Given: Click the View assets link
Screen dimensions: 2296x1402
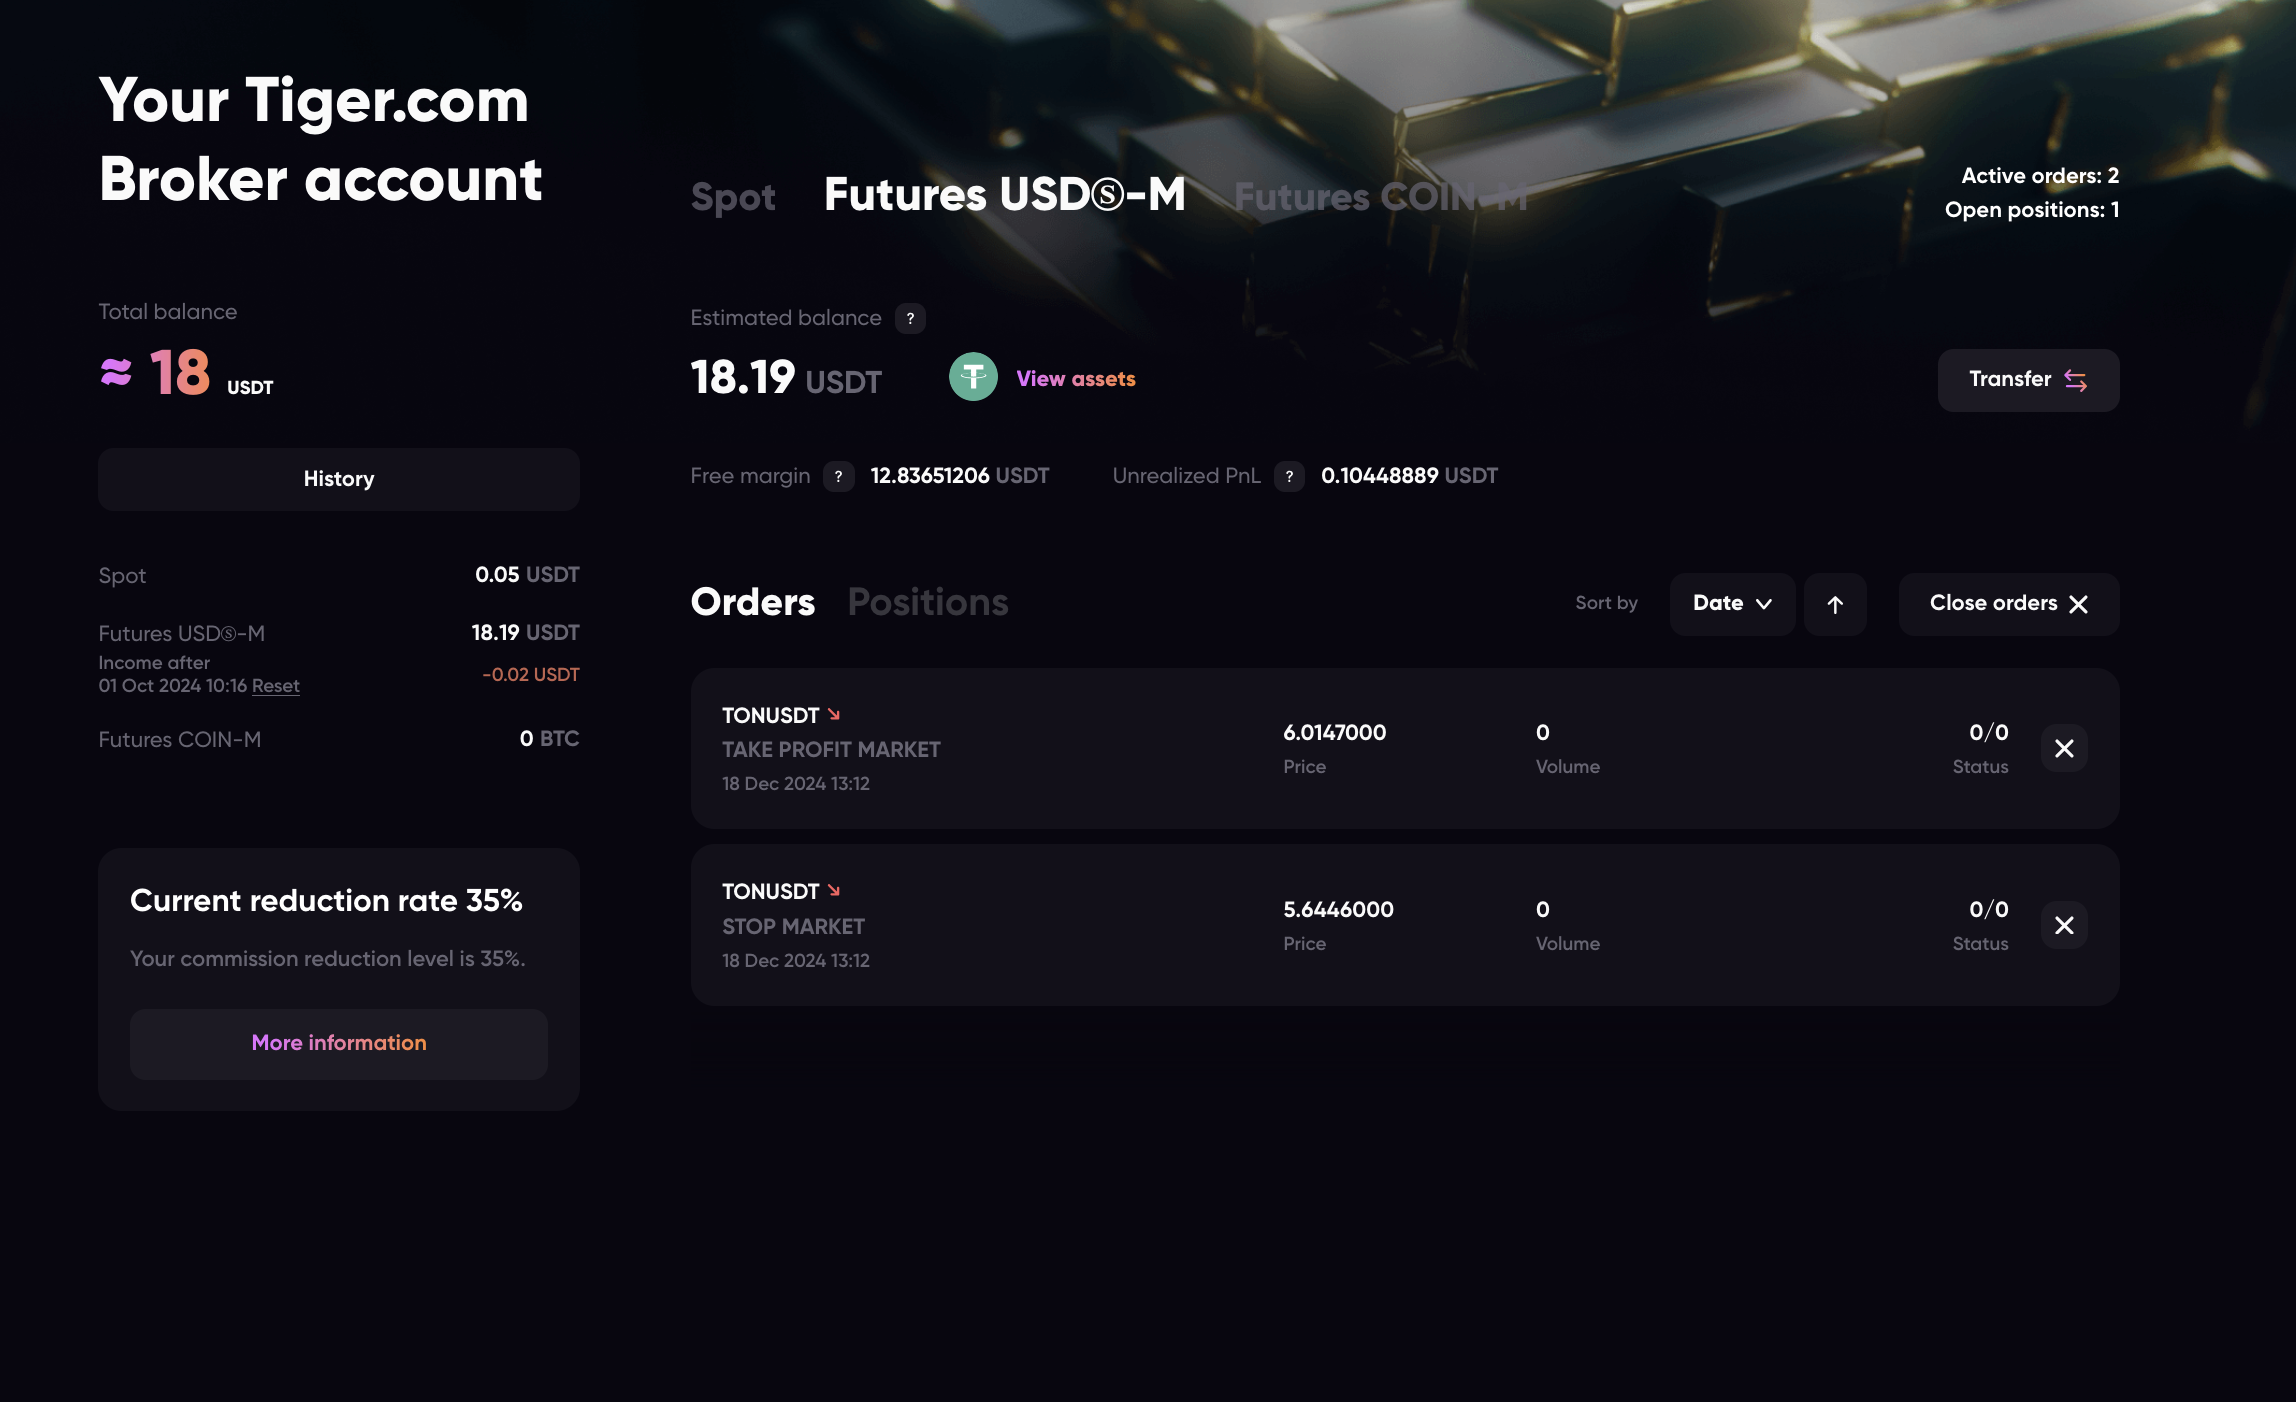Looking at the screenshot, I should point(1075,379).
